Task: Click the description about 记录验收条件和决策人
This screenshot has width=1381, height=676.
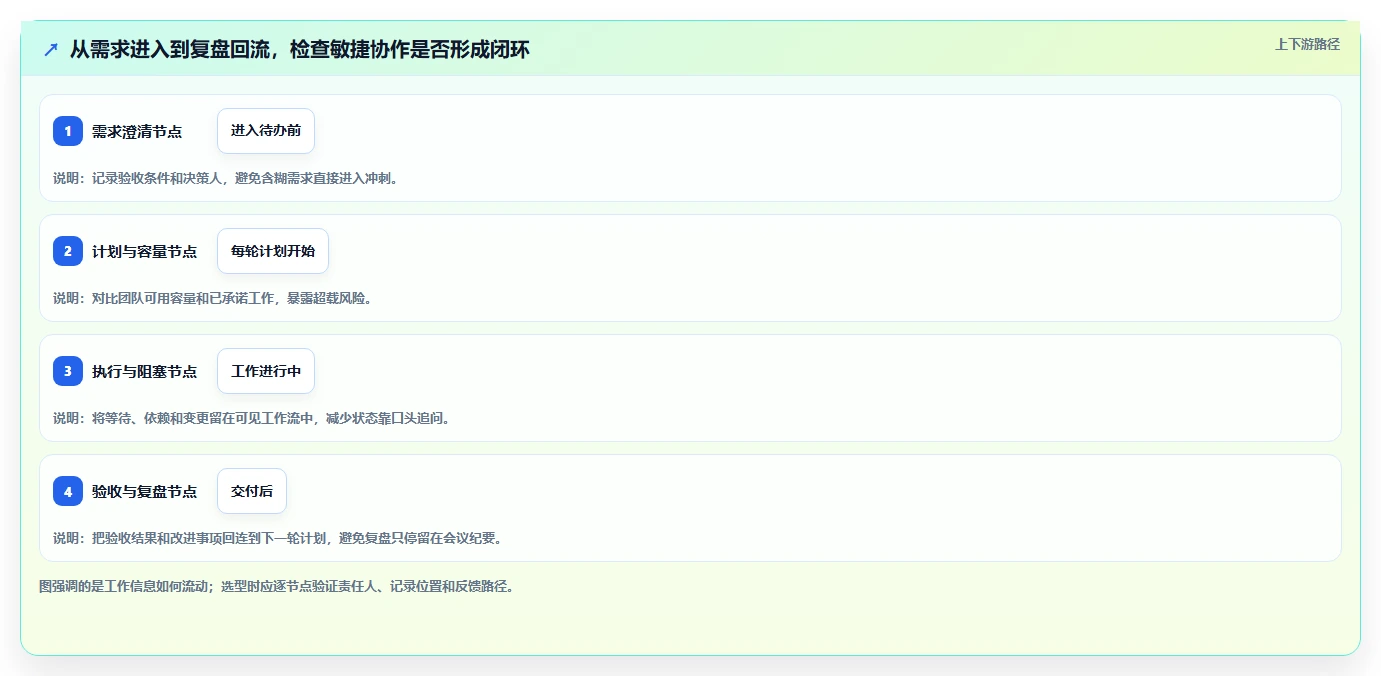Action: point(226,178)
